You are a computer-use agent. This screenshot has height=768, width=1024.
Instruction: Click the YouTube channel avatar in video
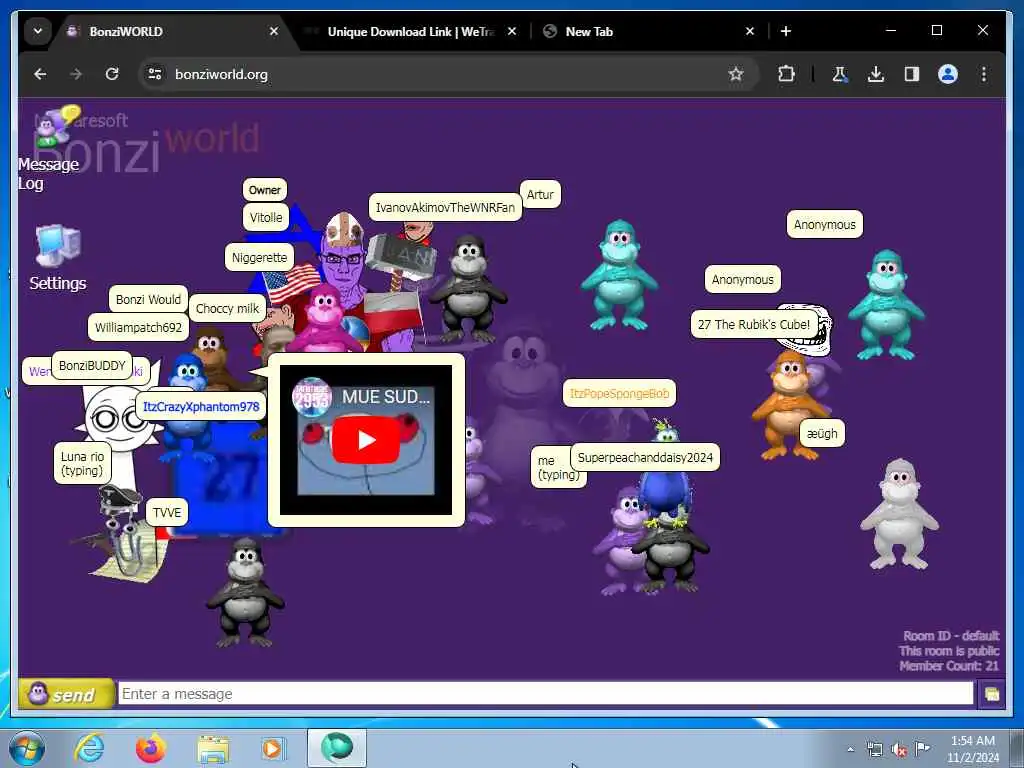[x=312, y=396]
